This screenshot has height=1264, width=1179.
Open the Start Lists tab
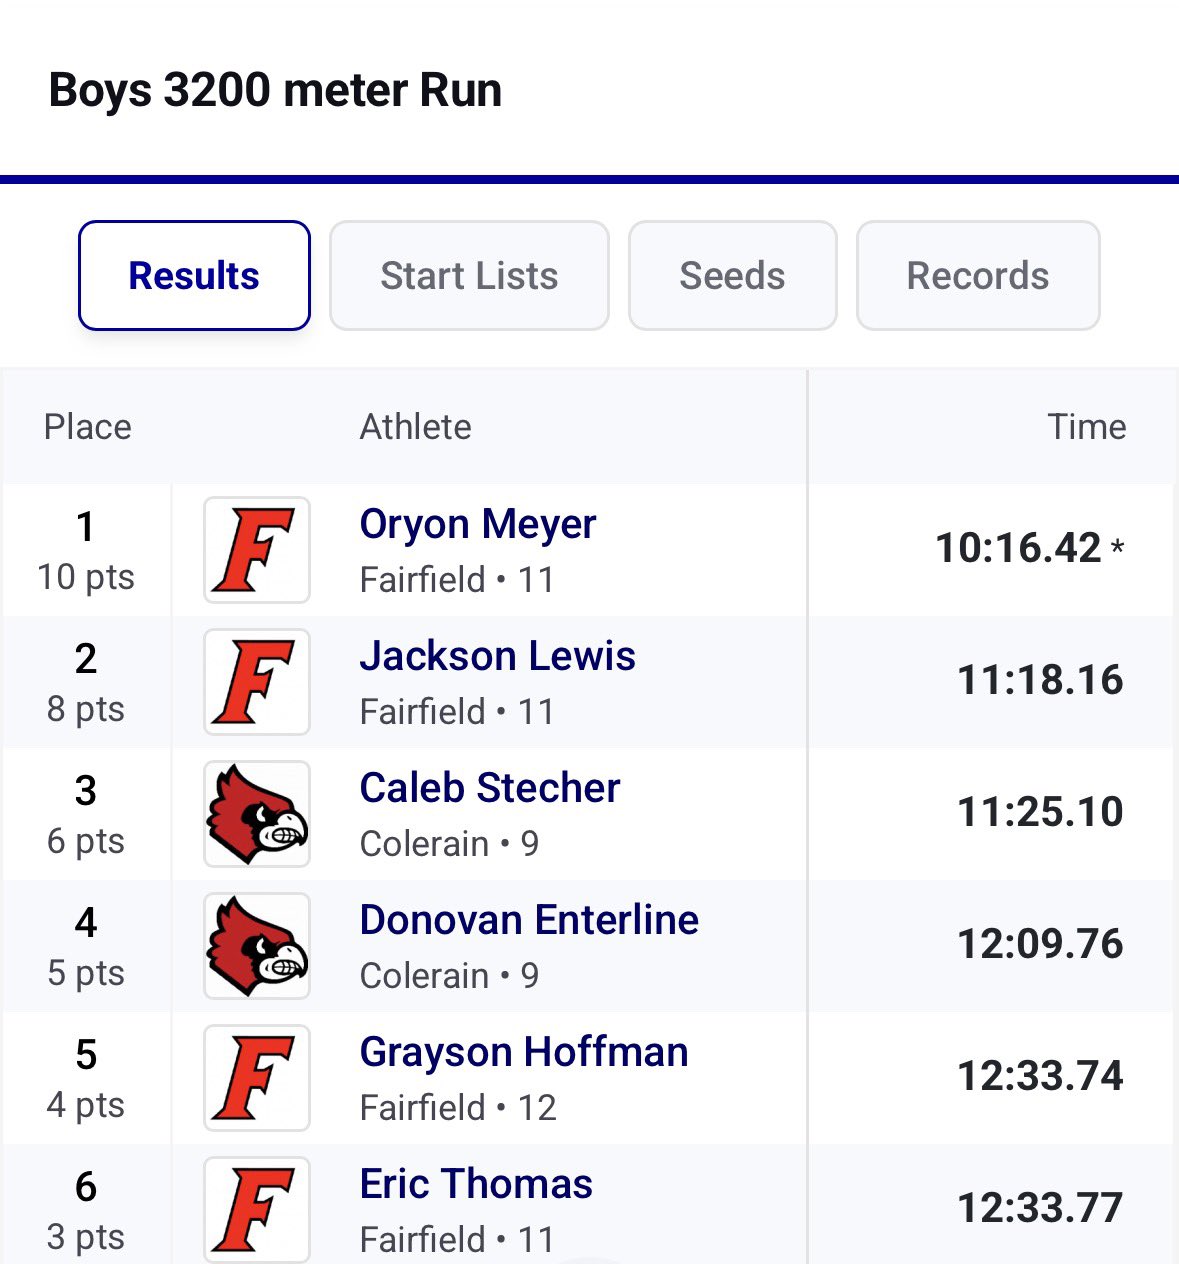[469, 276]
